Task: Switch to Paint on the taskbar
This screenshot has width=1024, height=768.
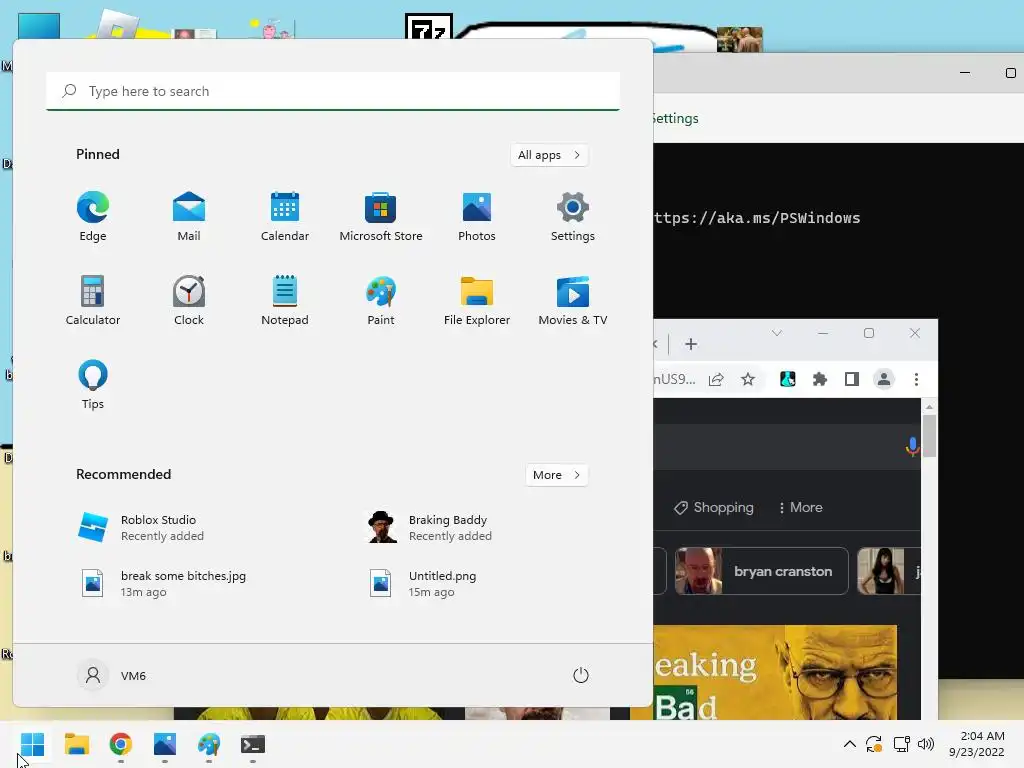Action: 209,744
